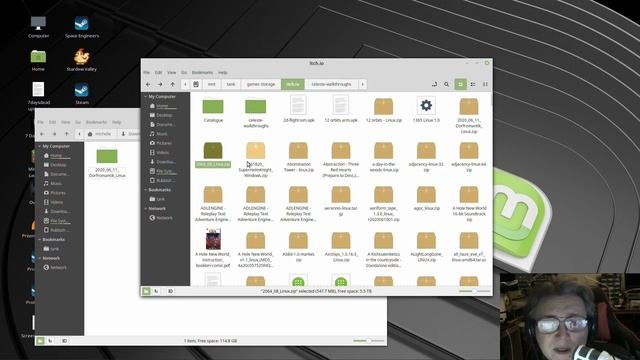Launch Space Engineers desktop shortcut
Viewport: 640px width, 360px height.
tap(82, 27)
